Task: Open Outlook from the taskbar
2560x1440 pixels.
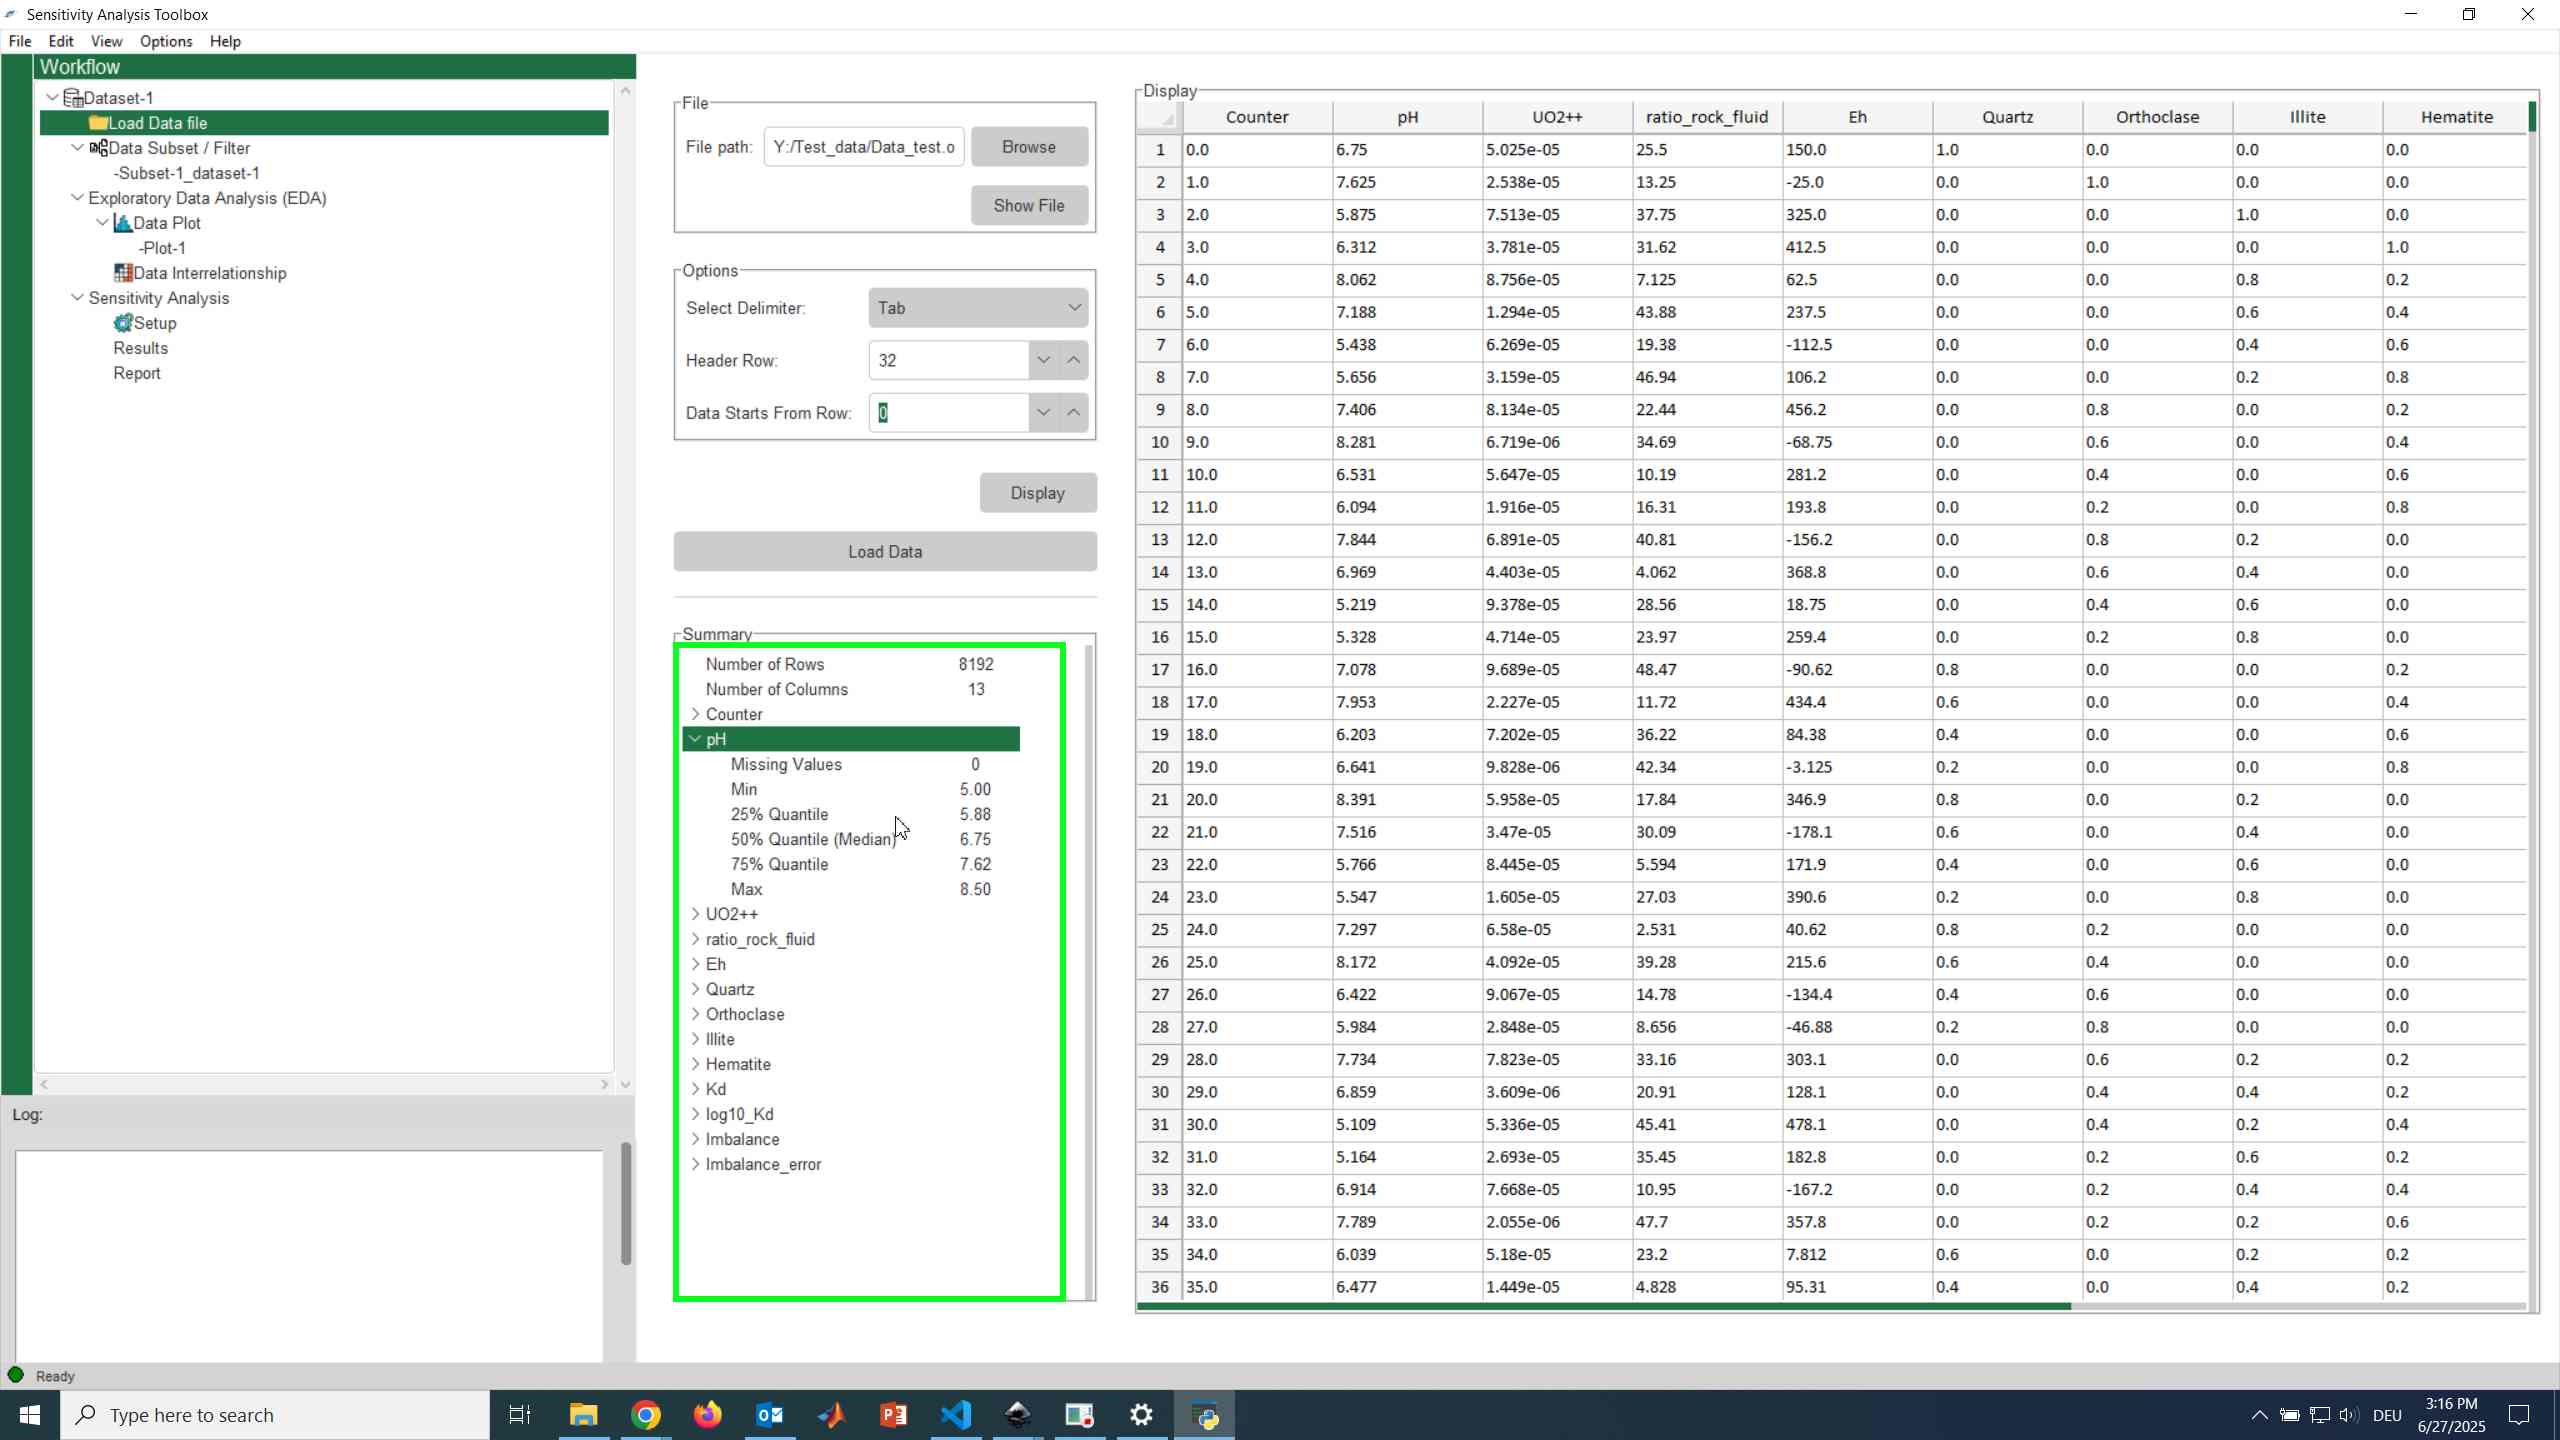Action: [x=770, y=1415]
